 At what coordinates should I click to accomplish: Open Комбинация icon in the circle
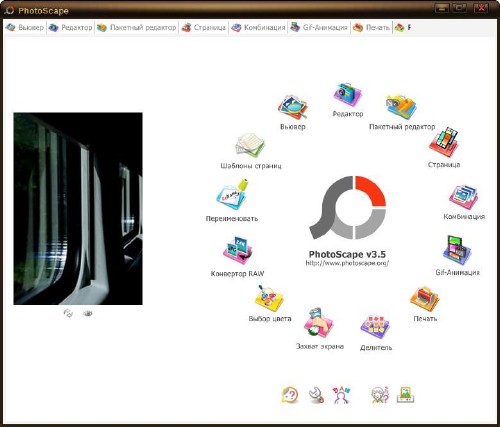[x=464, y=198]
